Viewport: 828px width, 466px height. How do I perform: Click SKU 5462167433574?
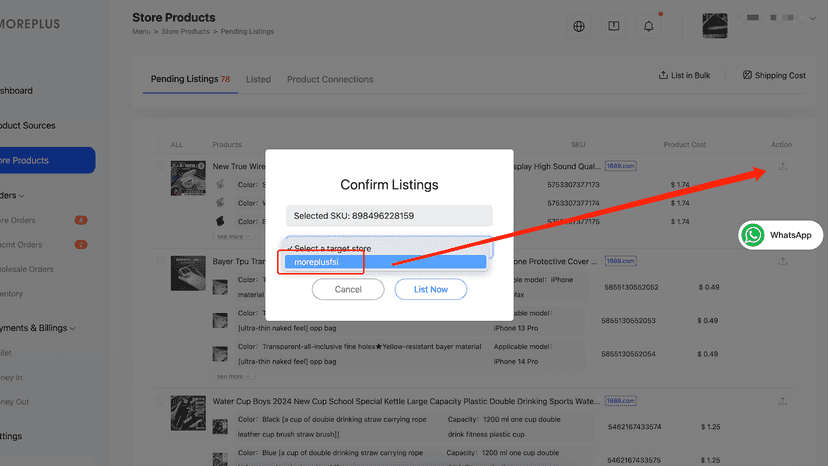(x=634, y=427)
